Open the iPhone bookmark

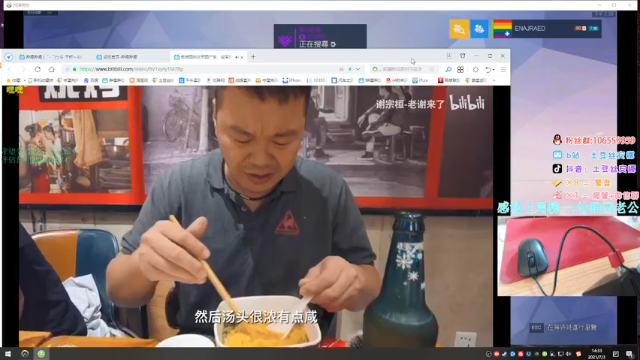[291, 80]
